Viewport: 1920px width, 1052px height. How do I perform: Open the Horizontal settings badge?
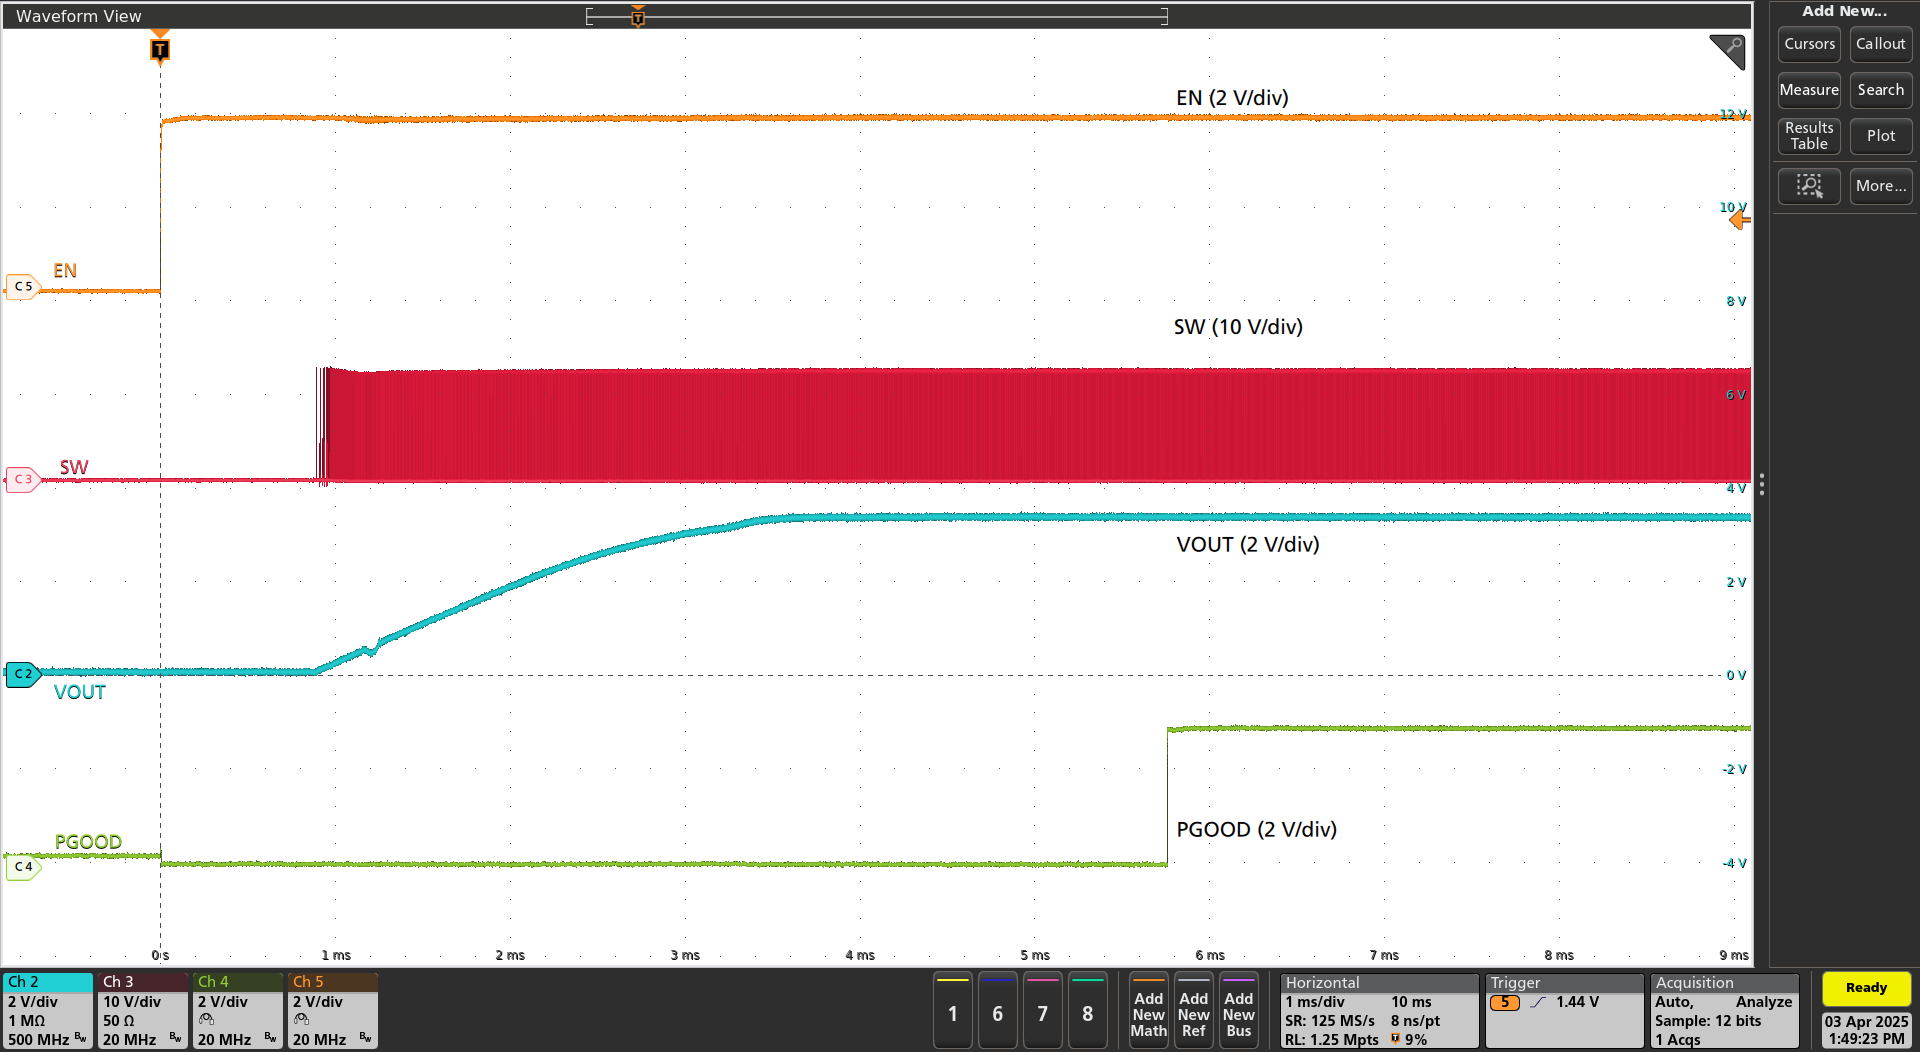click(x=1379, y=1011)
